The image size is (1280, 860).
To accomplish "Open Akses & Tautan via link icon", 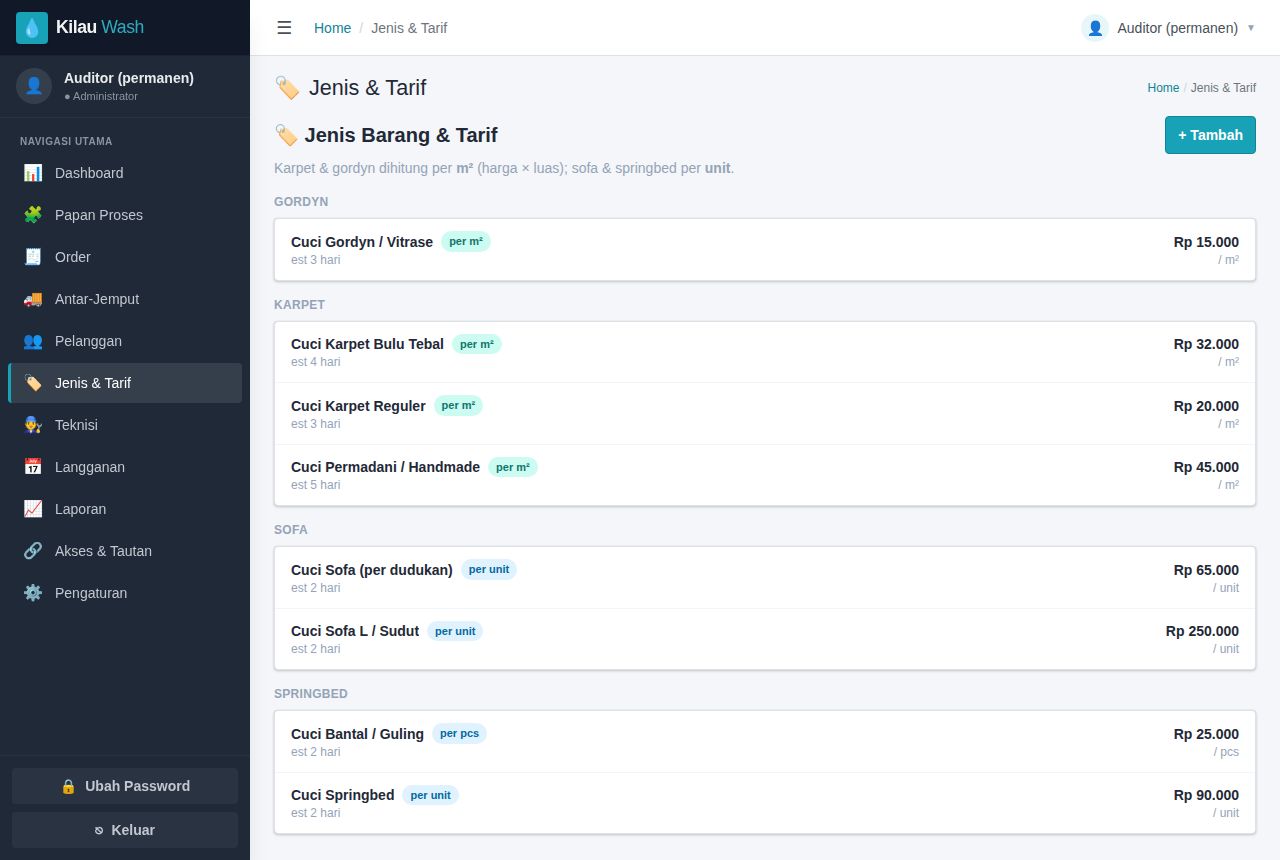I will click(33, 551).
